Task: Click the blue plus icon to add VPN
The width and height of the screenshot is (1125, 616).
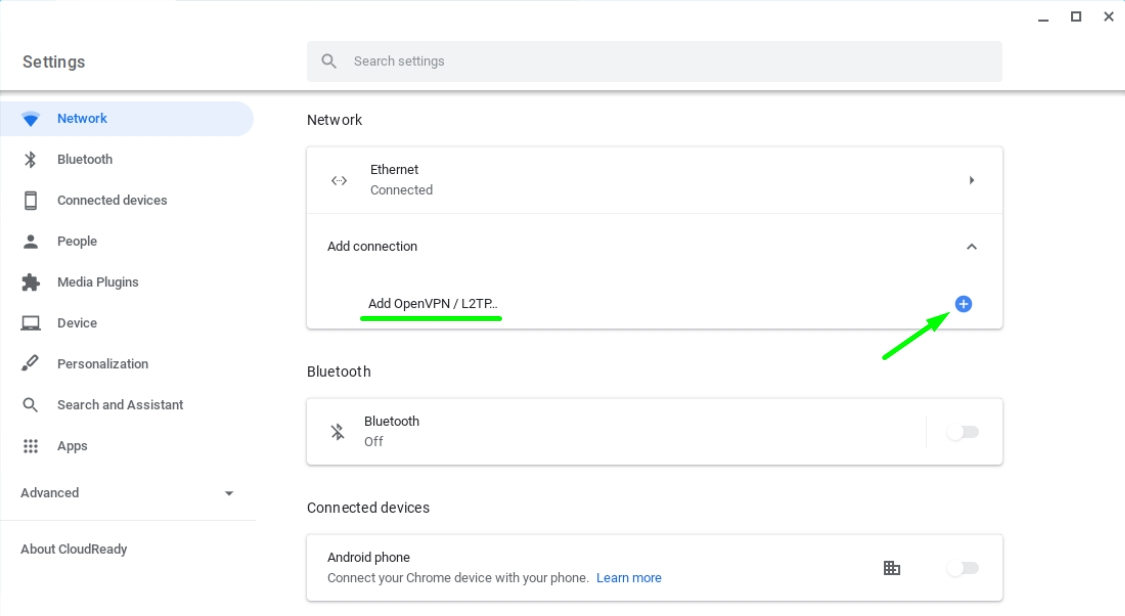Action: [964, 304]
